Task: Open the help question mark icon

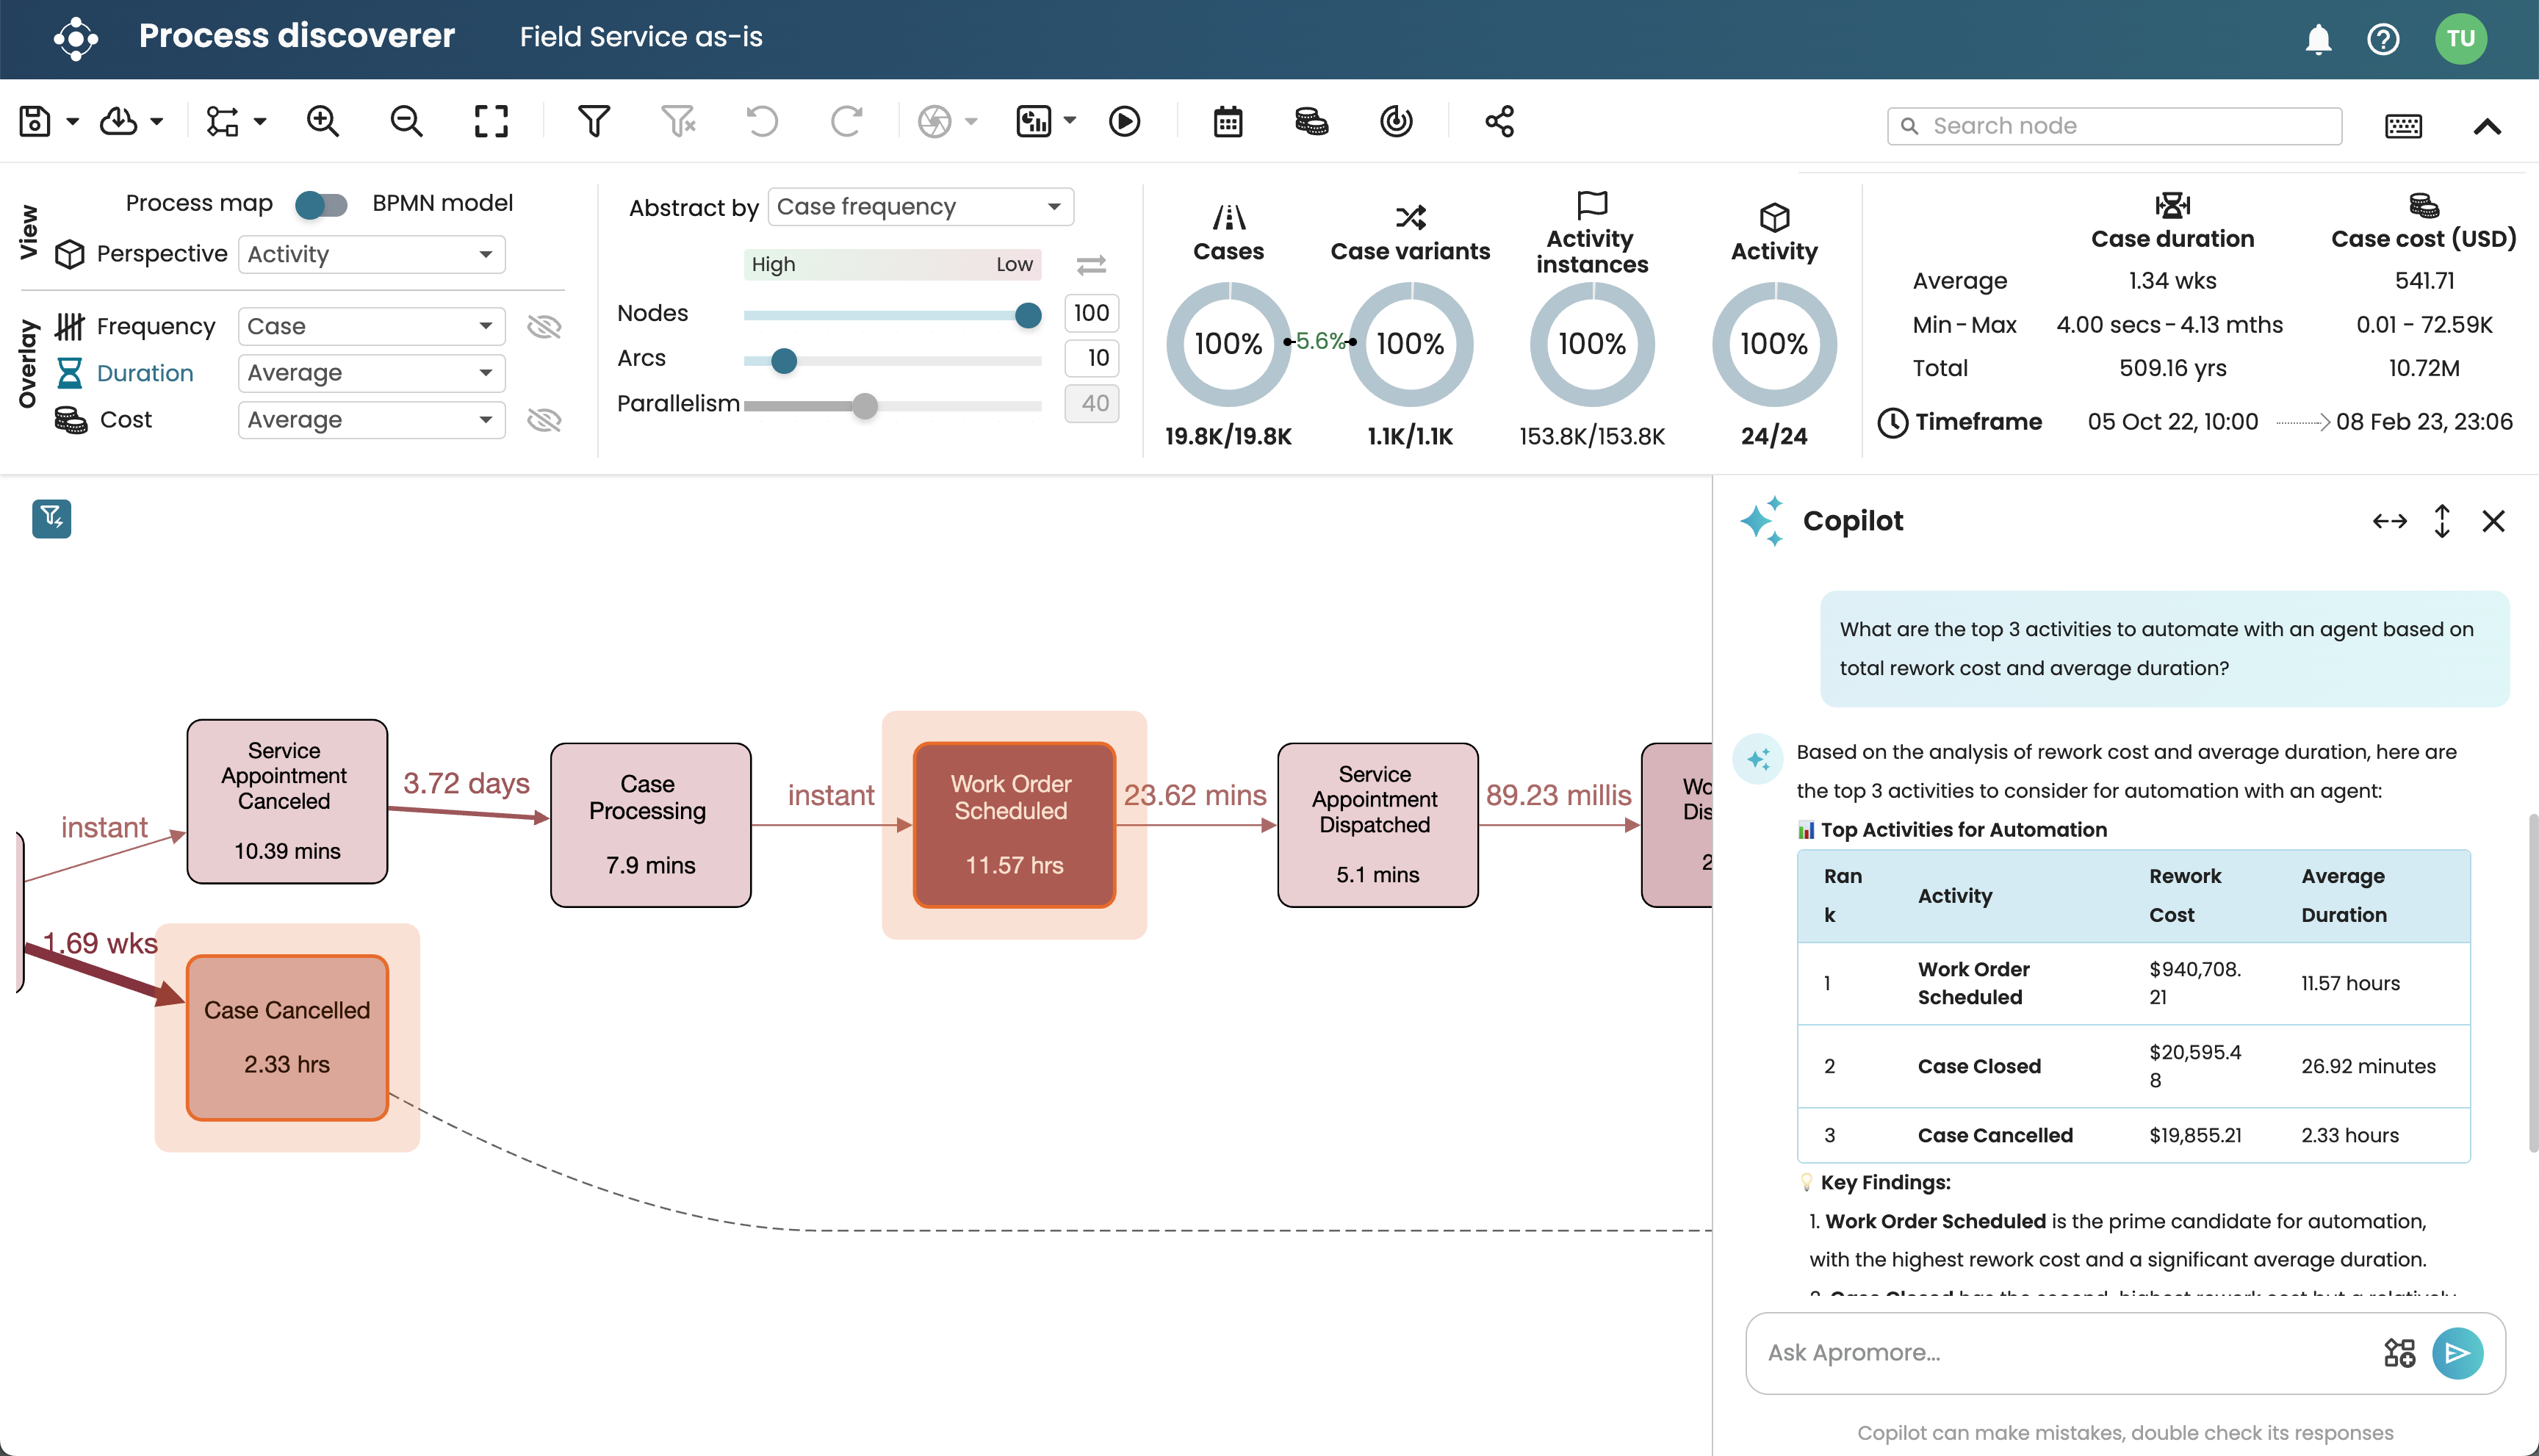Action: click(2383, 39)
